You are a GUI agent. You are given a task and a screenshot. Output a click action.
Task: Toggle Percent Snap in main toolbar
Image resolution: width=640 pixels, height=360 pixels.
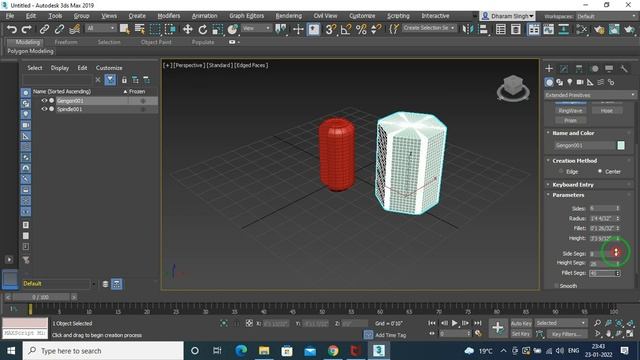click(361, 29)
